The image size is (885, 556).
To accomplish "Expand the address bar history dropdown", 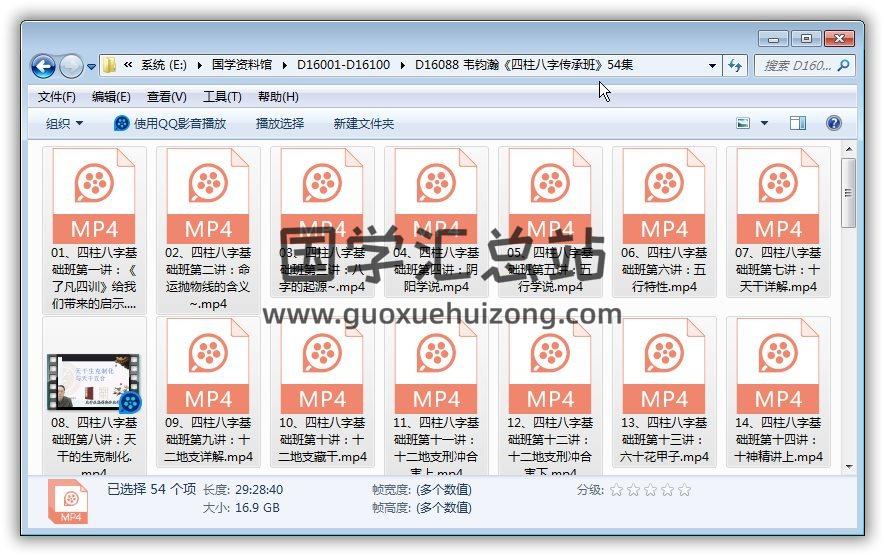I will click(x=712, y=65).
